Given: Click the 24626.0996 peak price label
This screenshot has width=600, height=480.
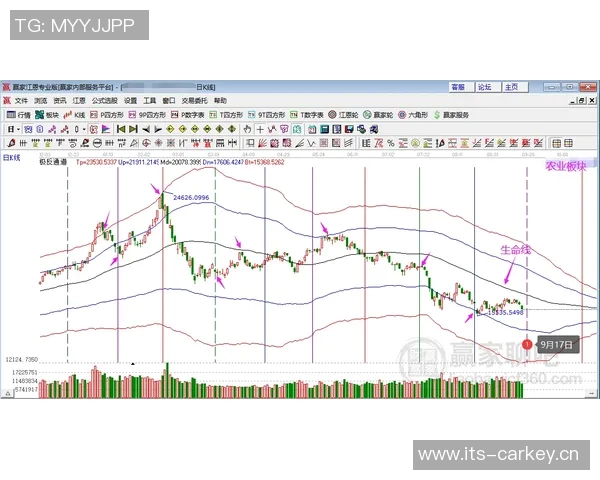Looking at the screenshot, I should (x=191, y=198).
